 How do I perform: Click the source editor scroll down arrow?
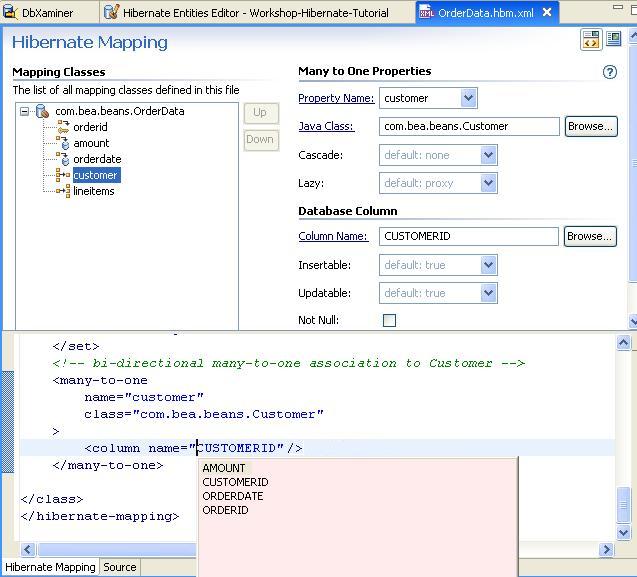[x=623, y=532]
